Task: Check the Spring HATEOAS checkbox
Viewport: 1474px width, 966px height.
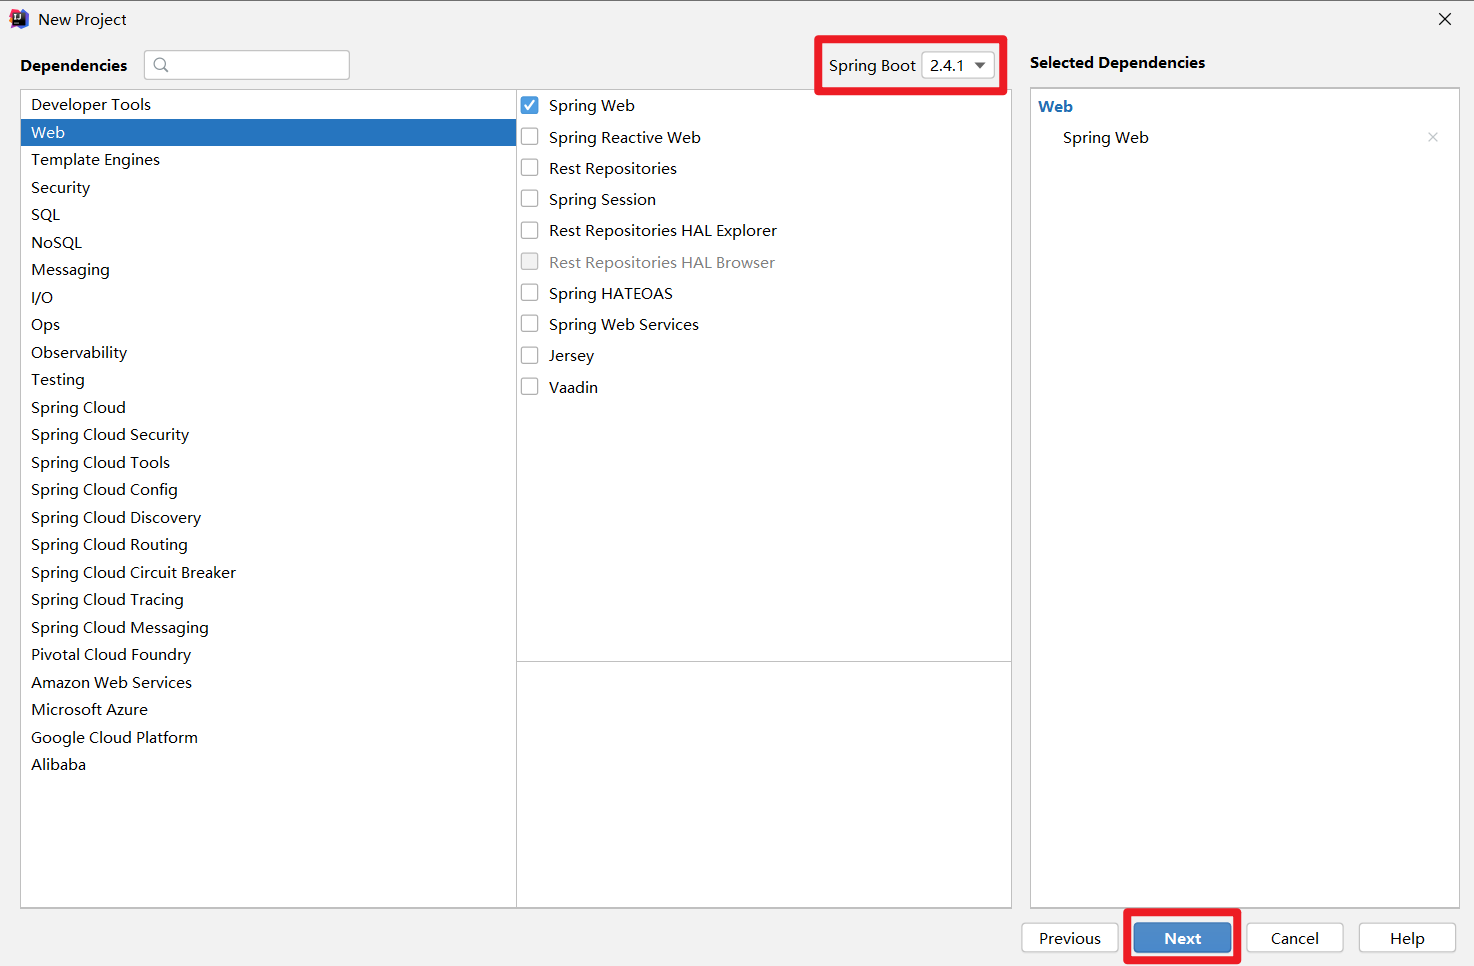Action: (x=530, y=293)
